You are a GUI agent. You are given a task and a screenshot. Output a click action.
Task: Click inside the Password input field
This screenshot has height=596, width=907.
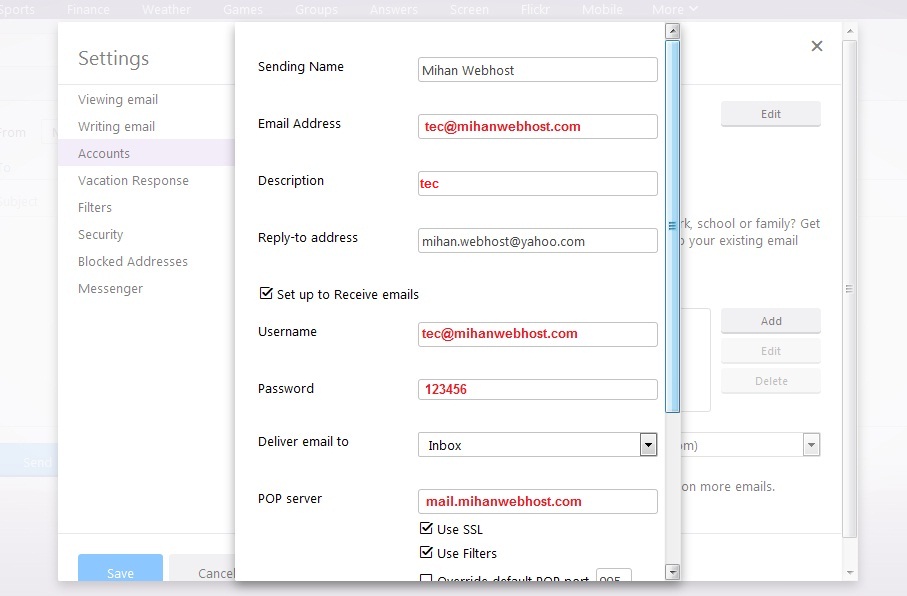(x=537, y=391)
